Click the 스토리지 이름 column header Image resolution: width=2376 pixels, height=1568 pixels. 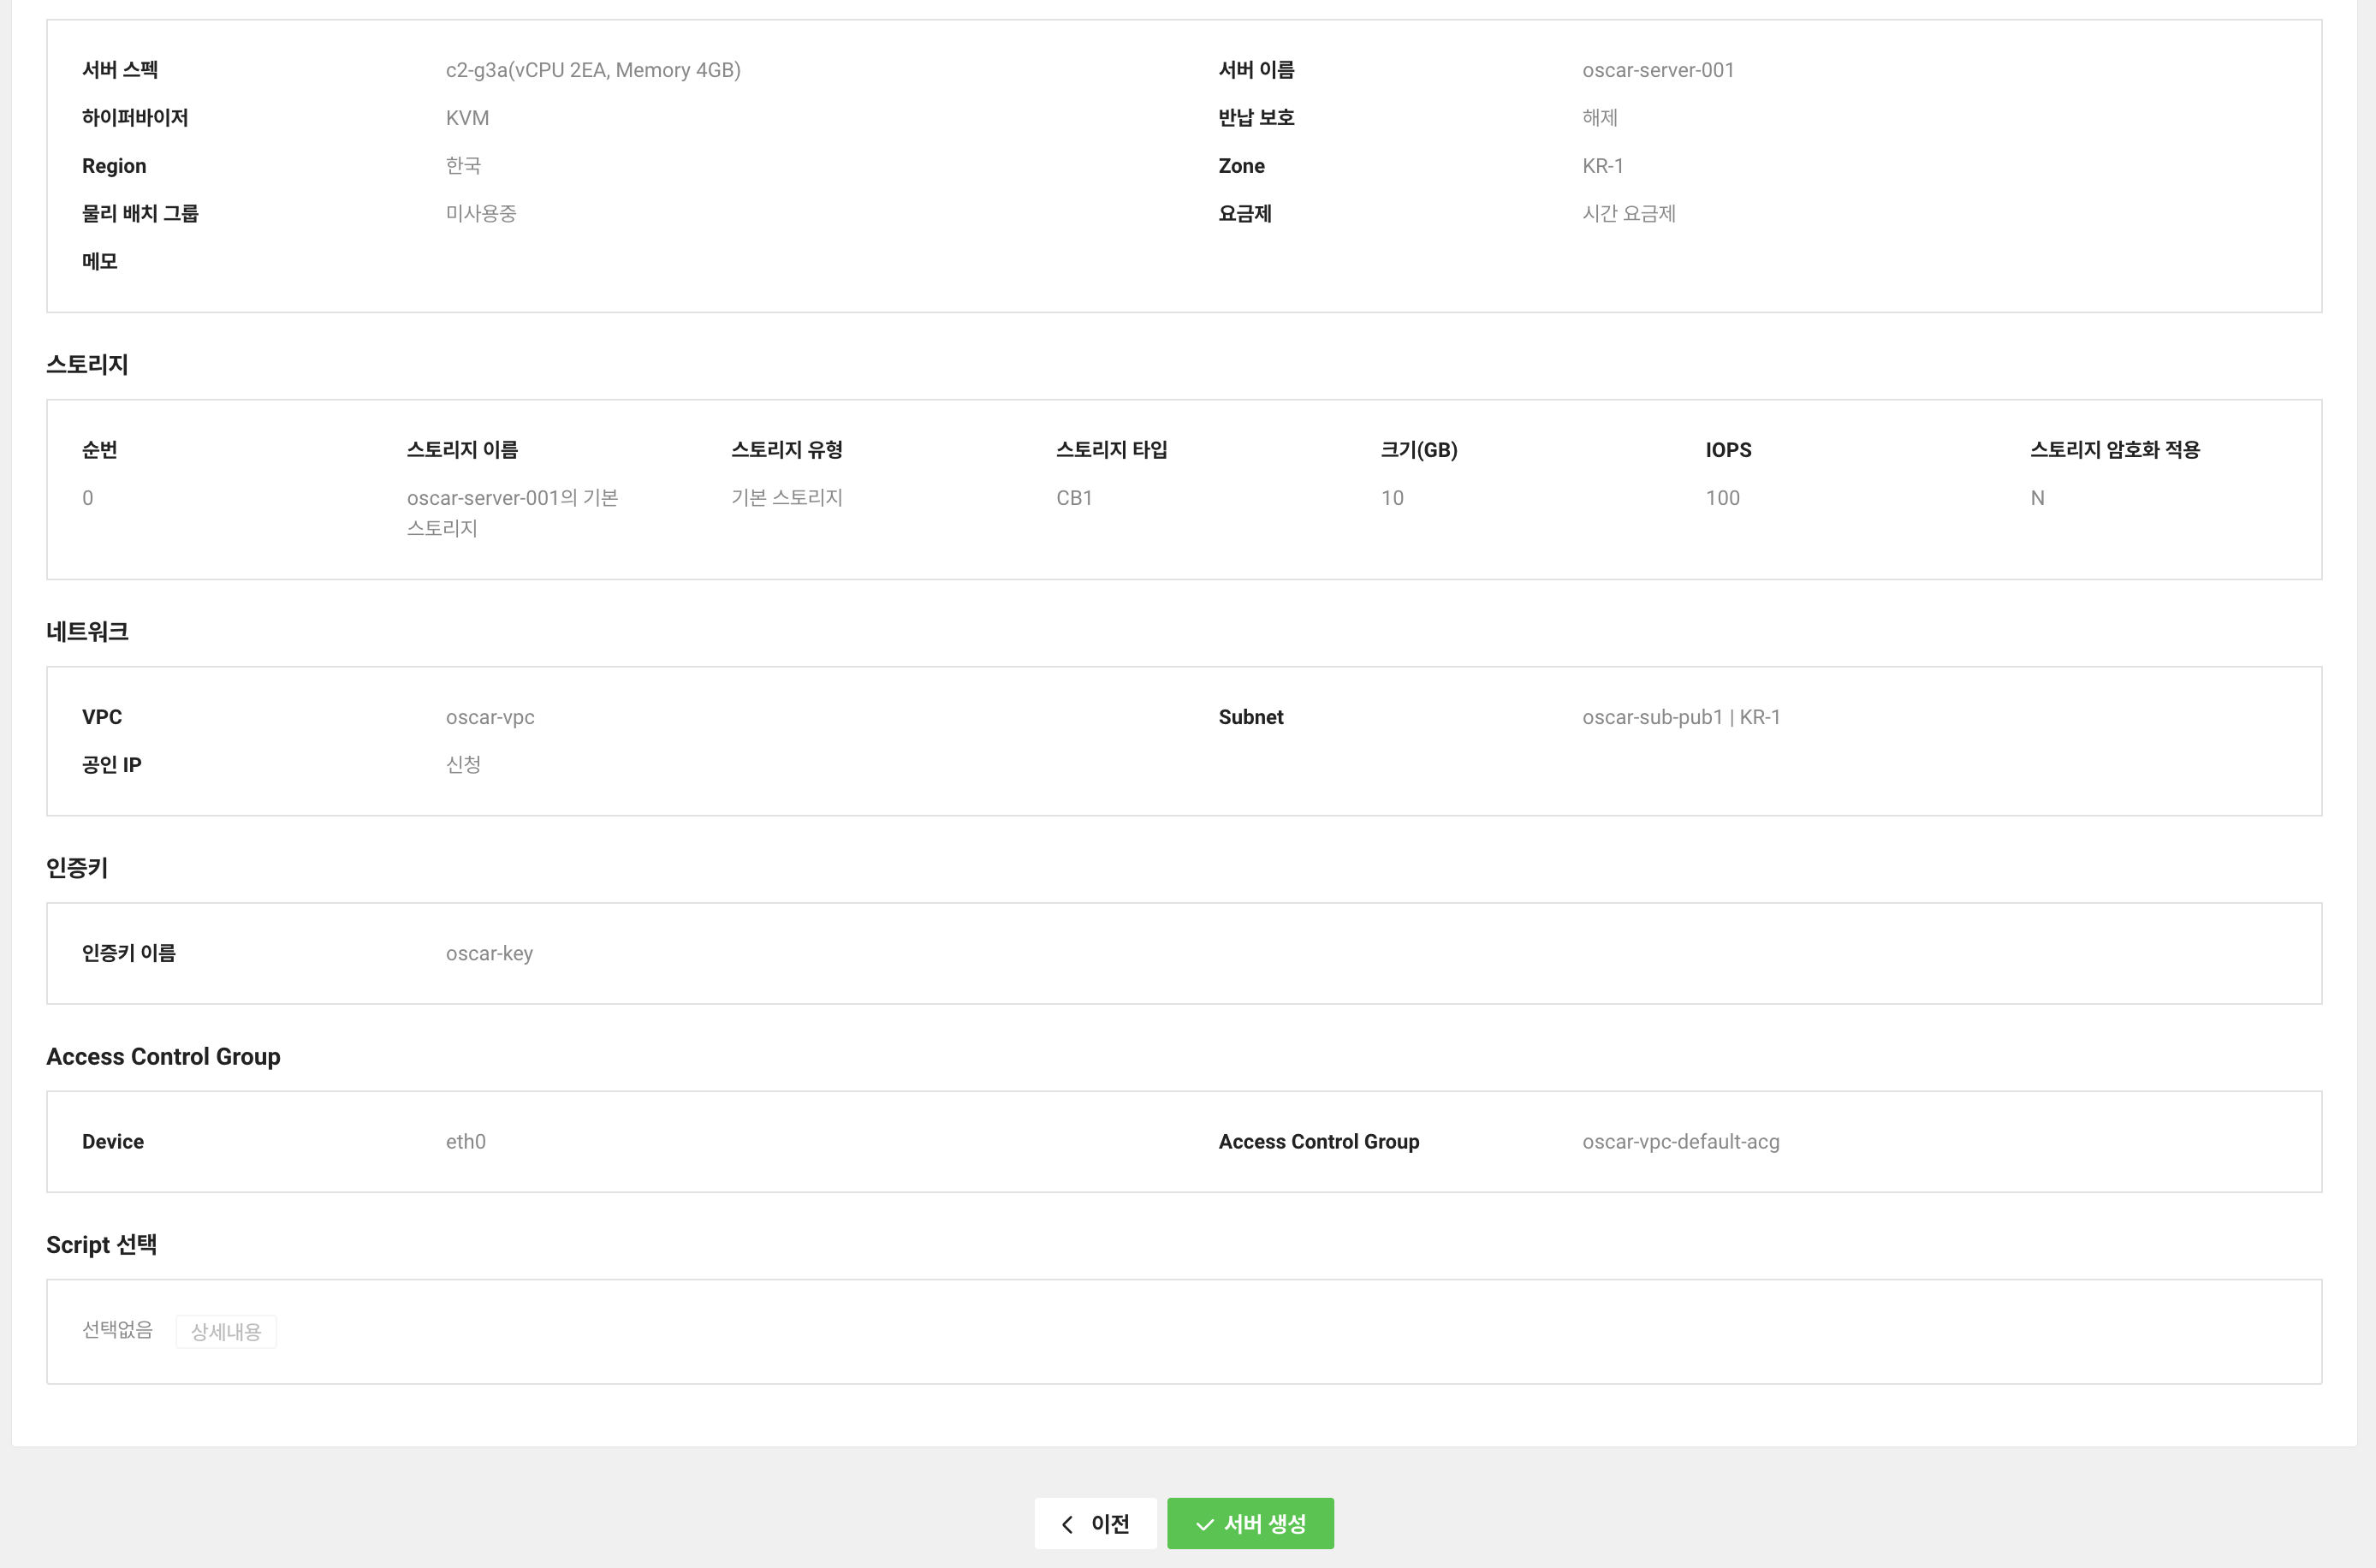(x=462, y=450)
